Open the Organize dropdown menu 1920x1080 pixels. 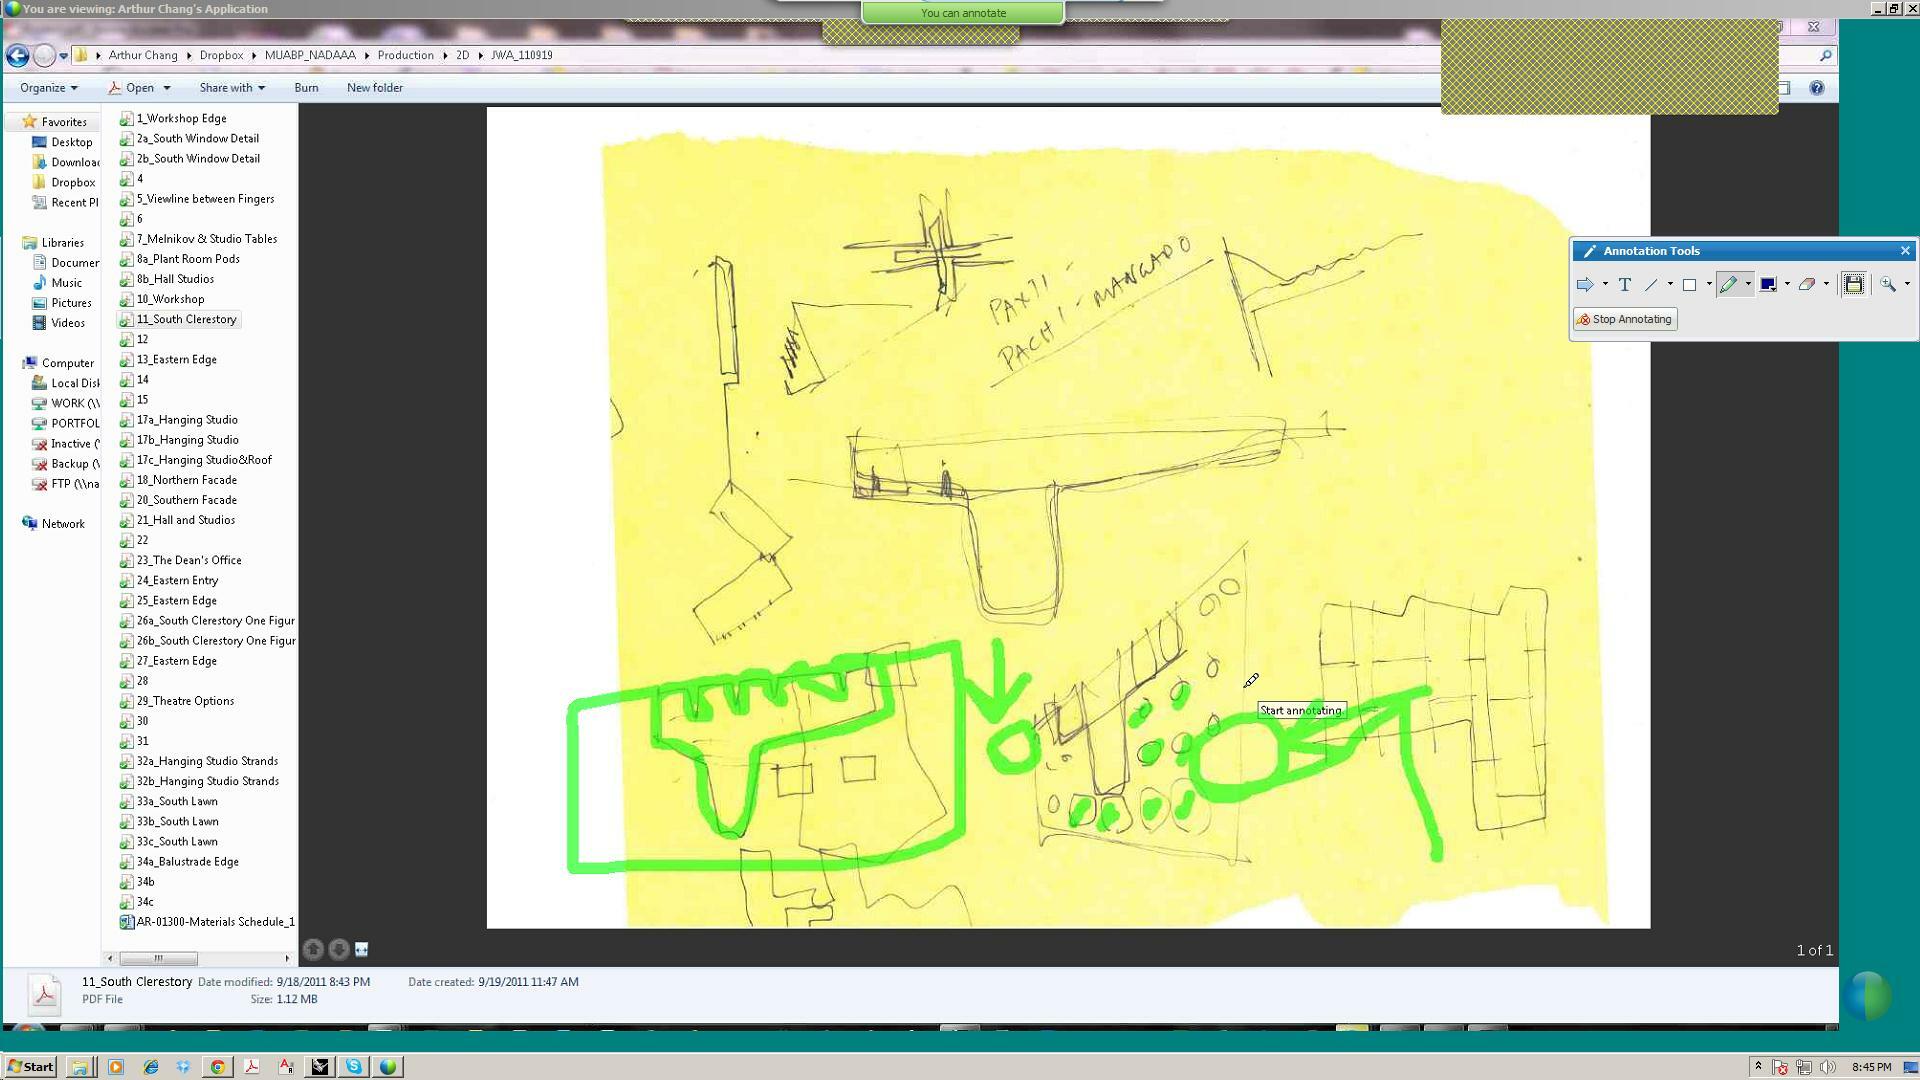[48, 88]
